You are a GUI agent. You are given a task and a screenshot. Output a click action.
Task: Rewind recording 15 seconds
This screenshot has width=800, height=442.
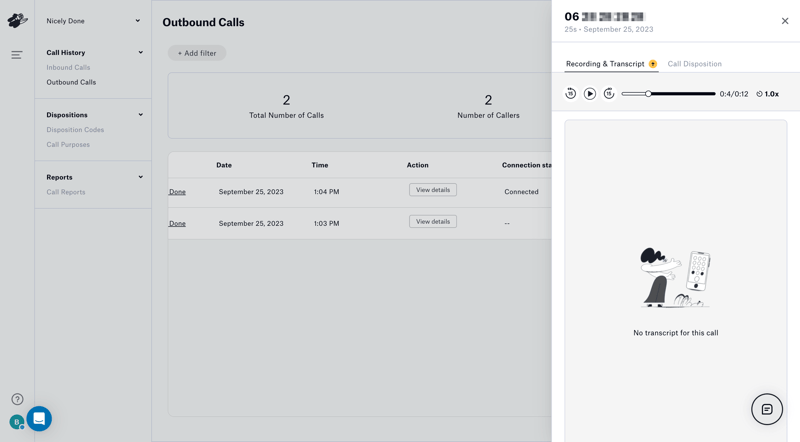click(570, 94)
